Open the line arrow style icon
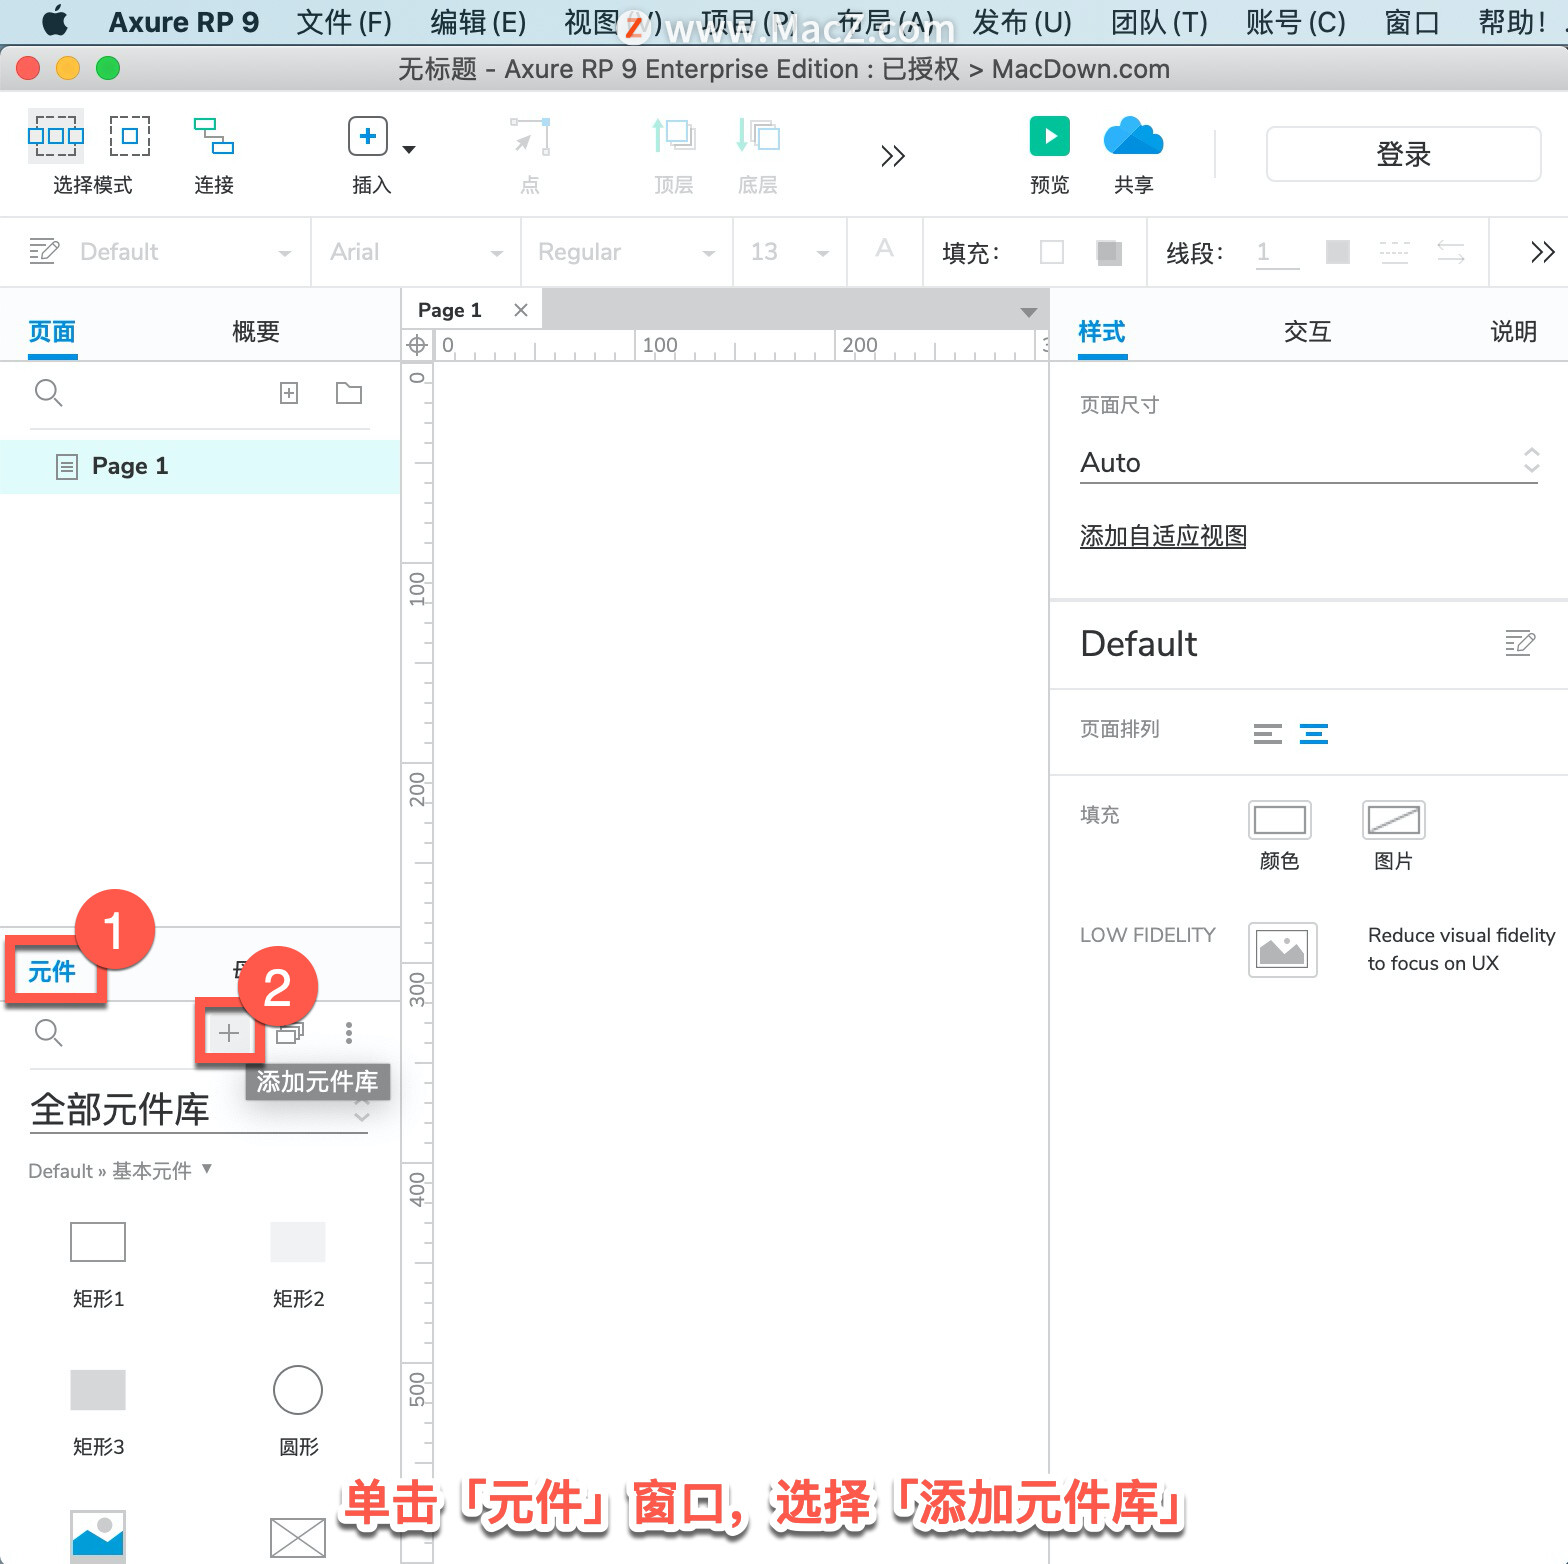The image size is (1568, 1564). (1451, 252)
